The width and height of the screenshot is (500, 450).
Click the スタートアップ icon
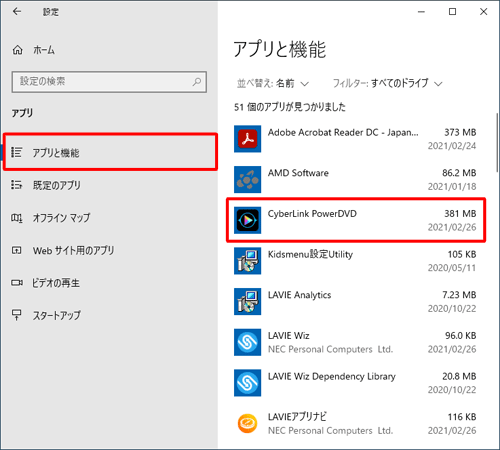pyautogui.click(x=17, y=315)
